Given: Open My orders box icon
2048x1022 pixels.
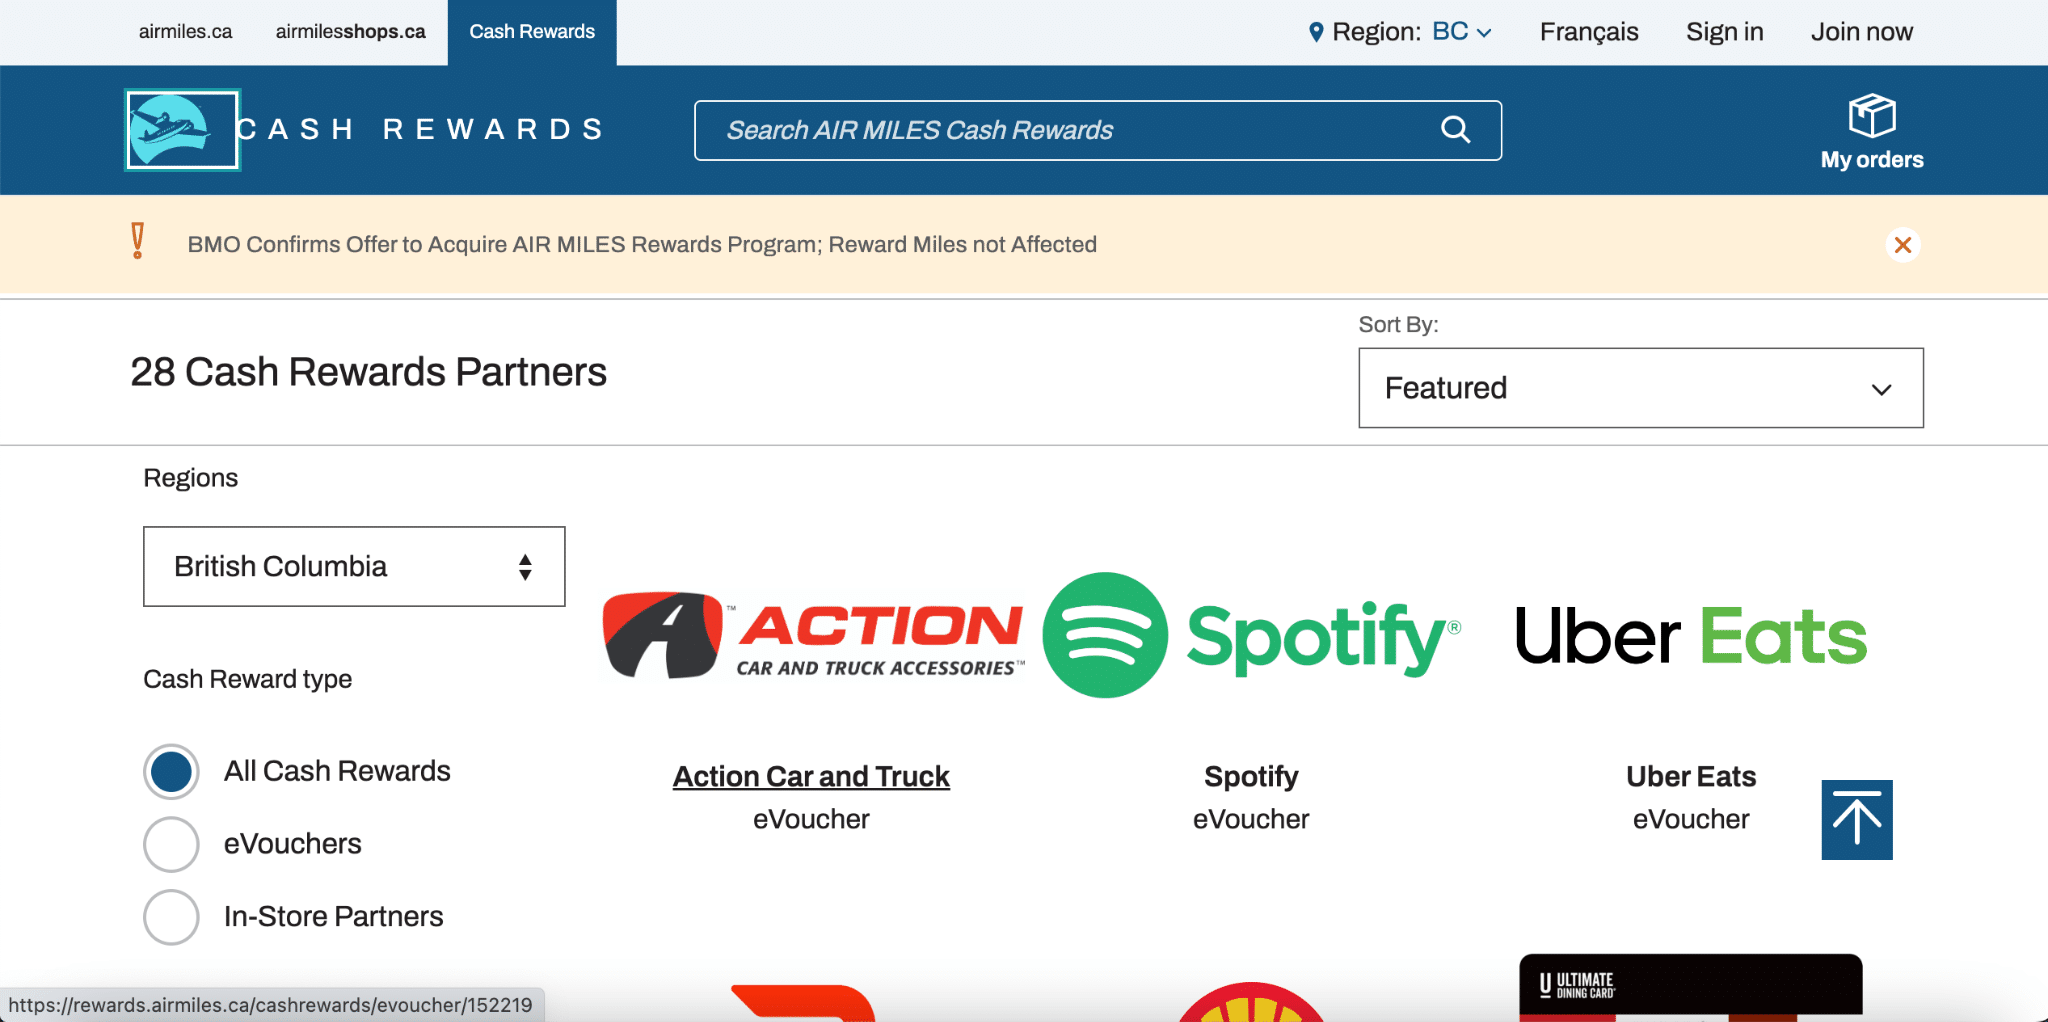Looking at the screenshot, I should point(1871,116).
